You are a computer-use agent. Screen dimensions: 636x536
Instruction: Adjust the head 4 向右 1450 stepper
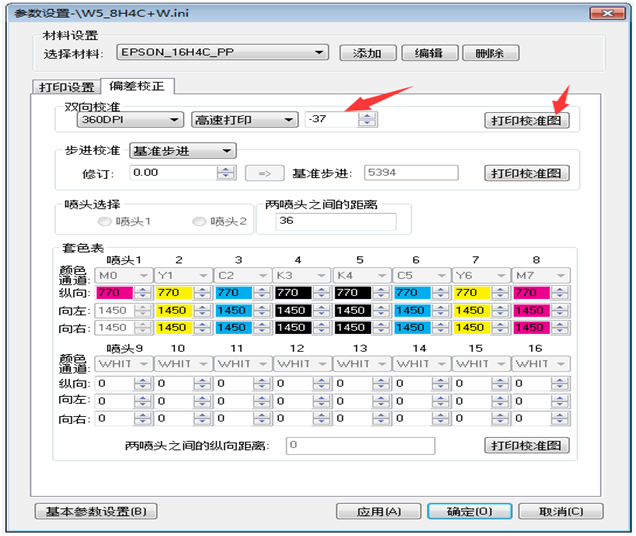click(322, 327)
